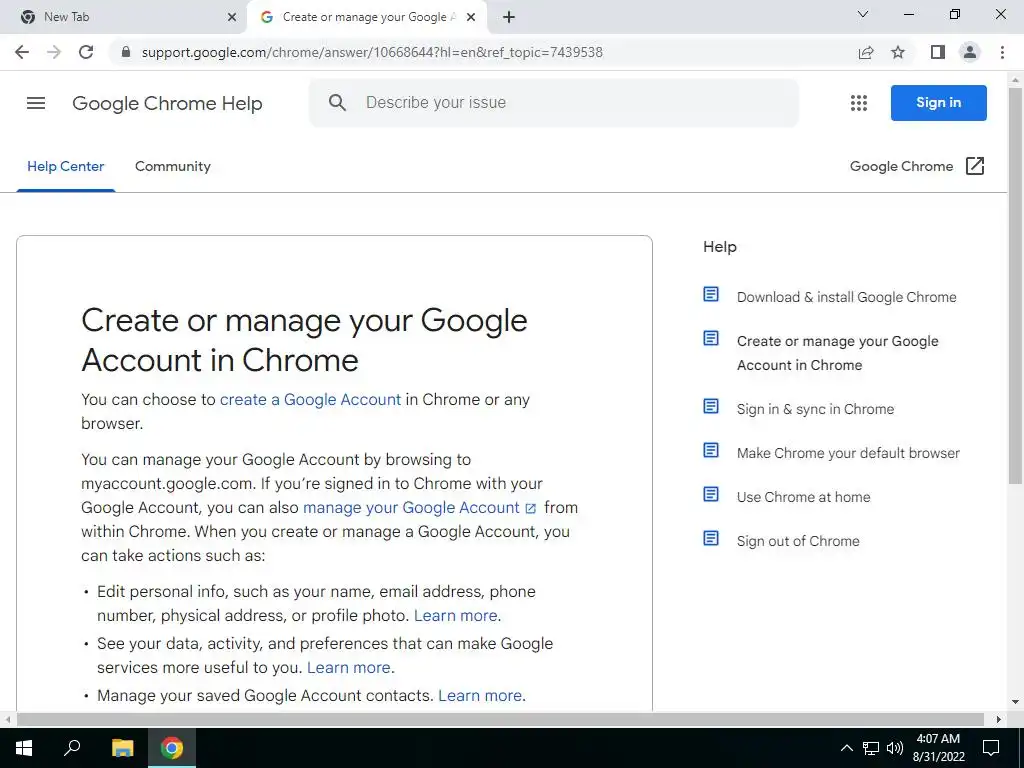This screenshot has width=1024, height=768.
Task: Click the browser forward arrow
Action: click(x=54, y=52)
